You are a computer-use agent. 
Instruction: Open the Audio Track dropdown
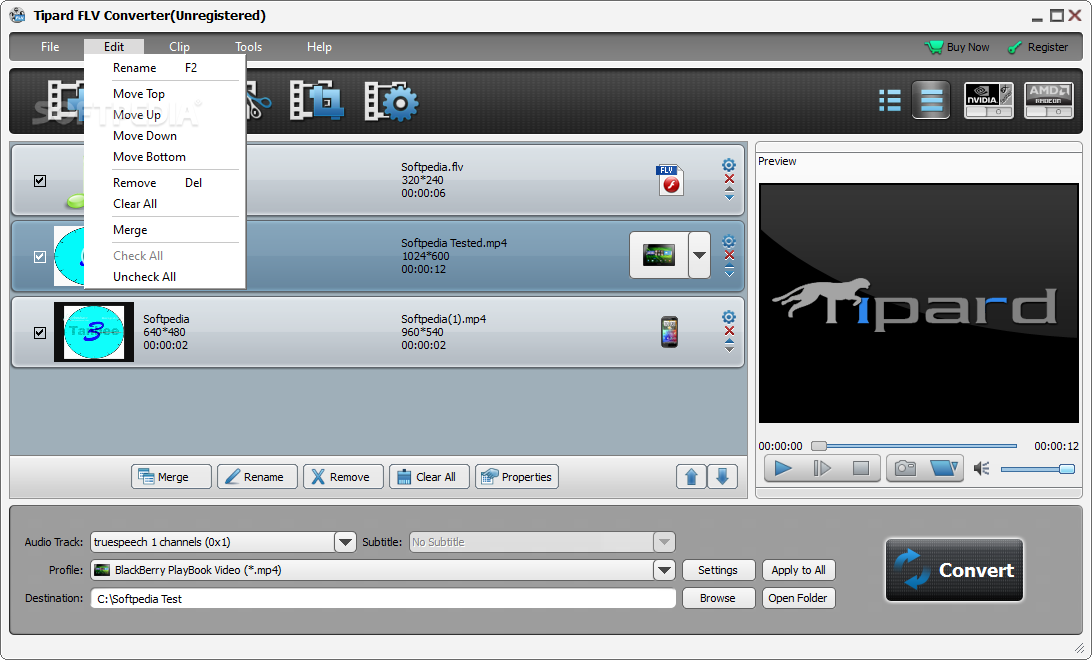(x=345, y=542)
